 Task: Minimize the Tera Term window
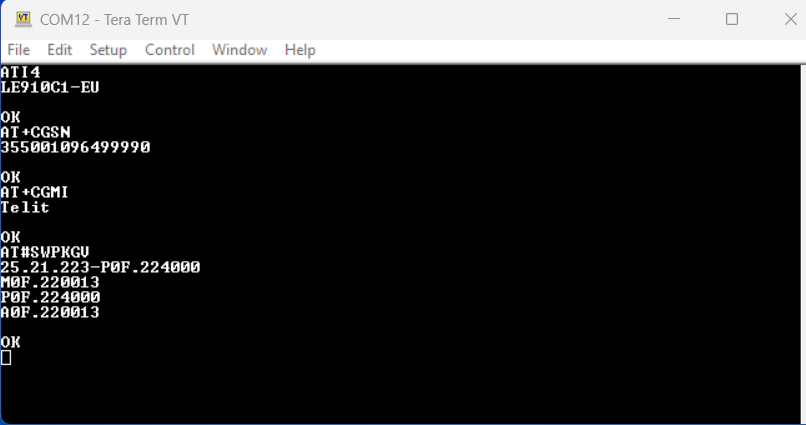point(674,19)
